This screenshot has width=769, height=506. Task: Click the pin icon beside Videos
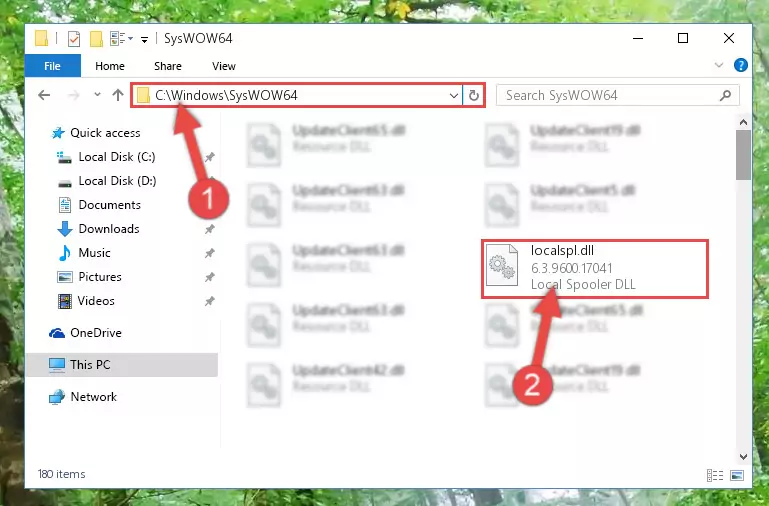(209, 301)
